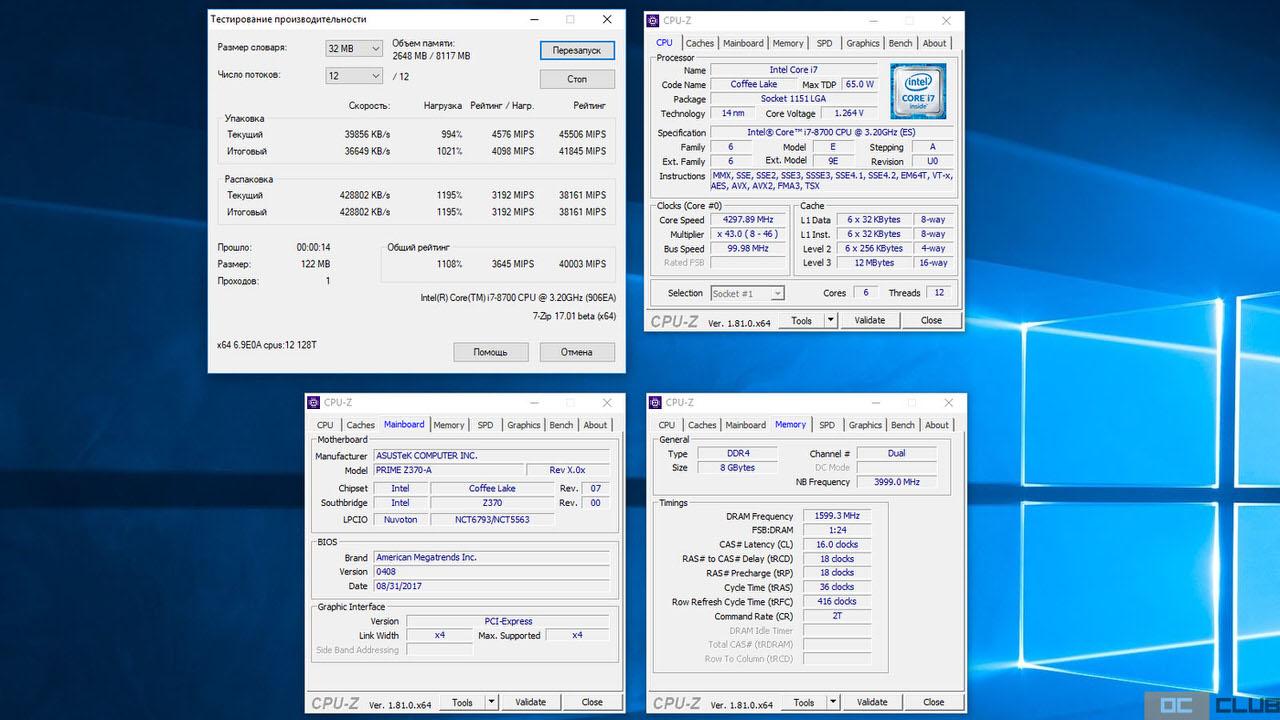Open Mainboard tab in the Memory window
The width and height of the screenshot is (1280, 720).
(746, 425)
